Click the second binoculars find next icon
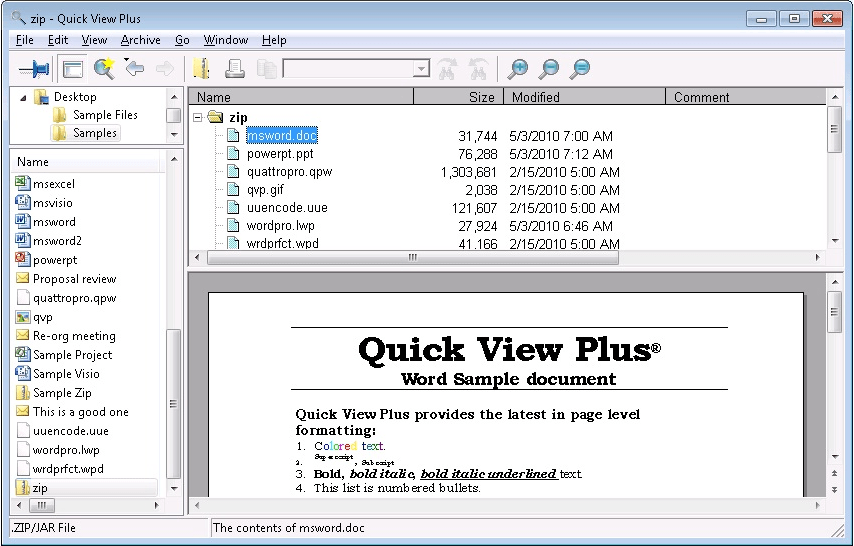 point(478,69)
